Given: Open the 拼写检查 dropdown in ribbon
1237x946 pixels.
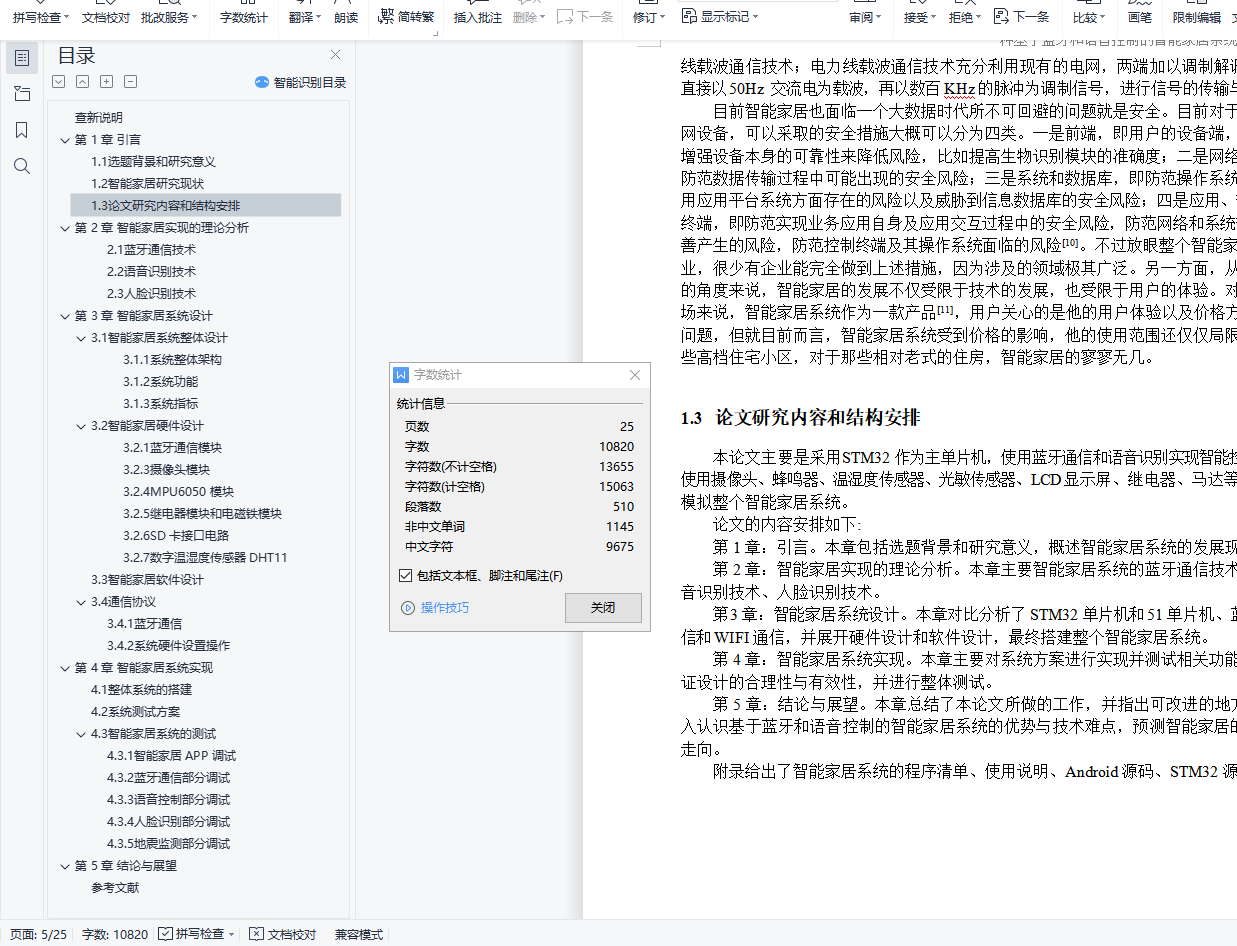Looking at the screenshot, I should pos(41,17).
